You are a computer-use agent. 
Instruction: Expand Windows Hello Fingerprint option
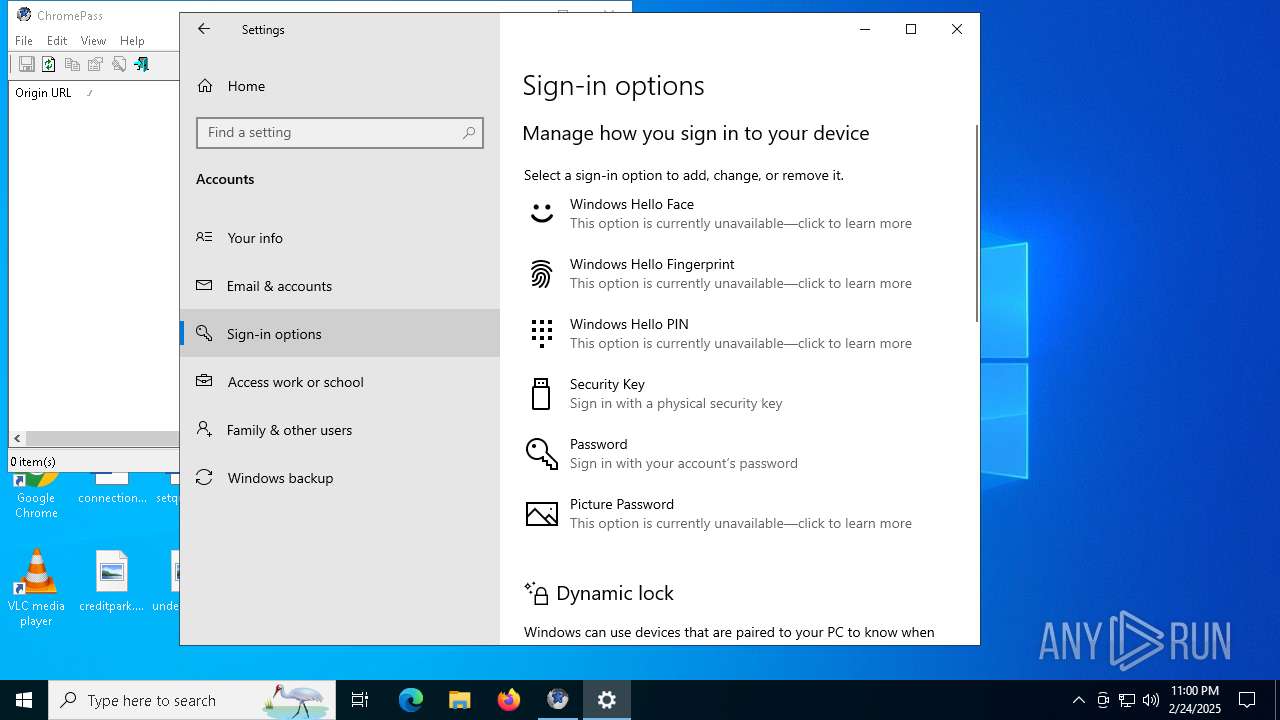(738, 273)
